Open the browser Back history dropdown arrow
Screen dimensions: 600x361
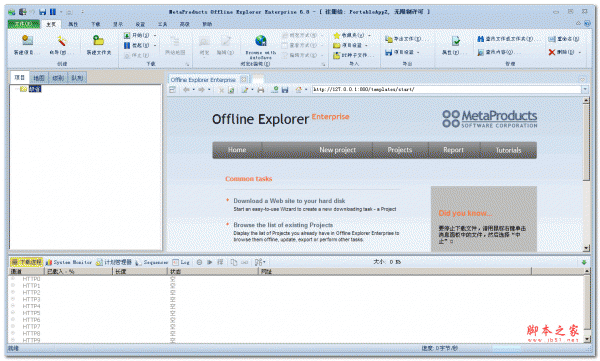pyautogui.click(x=194, y=90)
